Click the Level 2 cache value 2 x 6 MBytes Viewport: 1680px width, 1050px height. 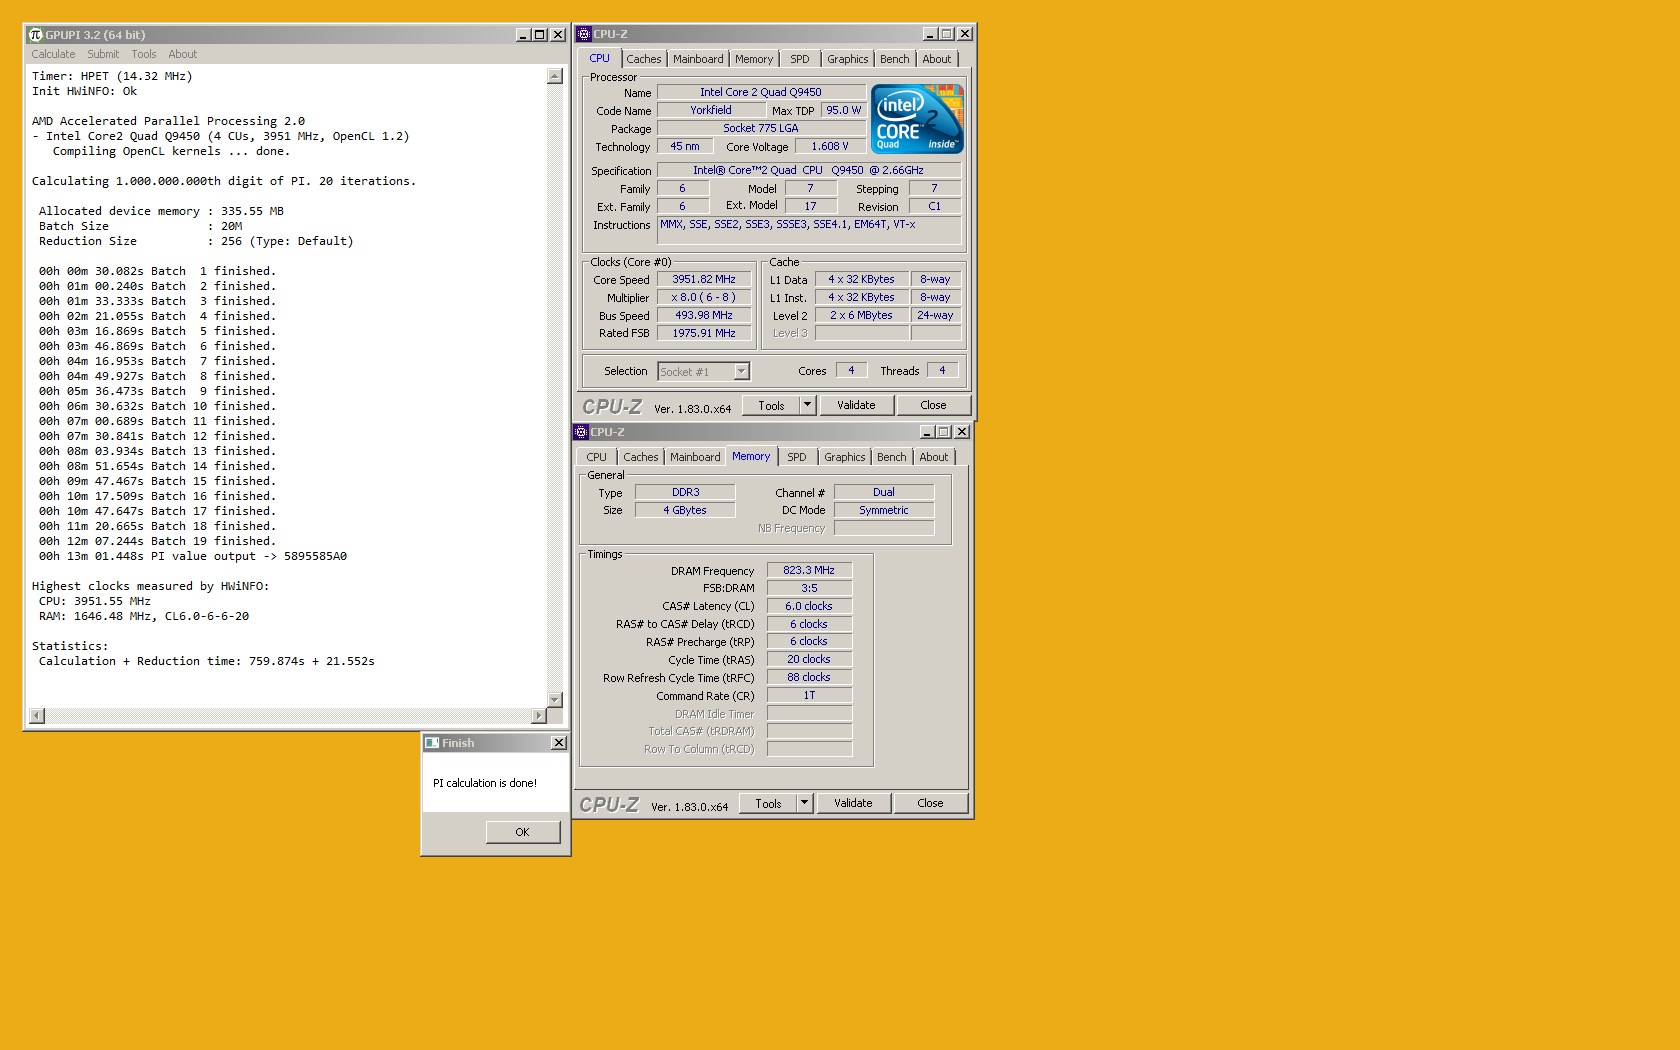tap(861, 315)
